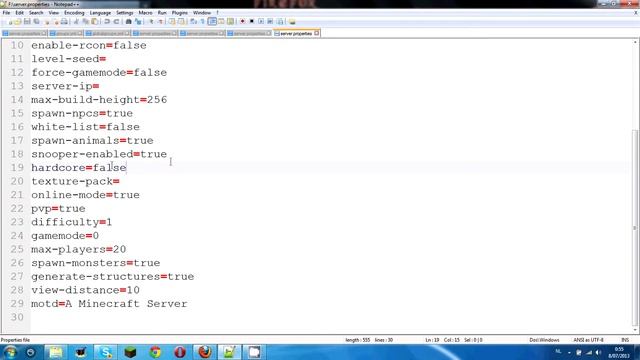Viewport: 640px width, 360px height.
Task: Open the Minecraft block icon in taskbar
Action: pos(130,352)
